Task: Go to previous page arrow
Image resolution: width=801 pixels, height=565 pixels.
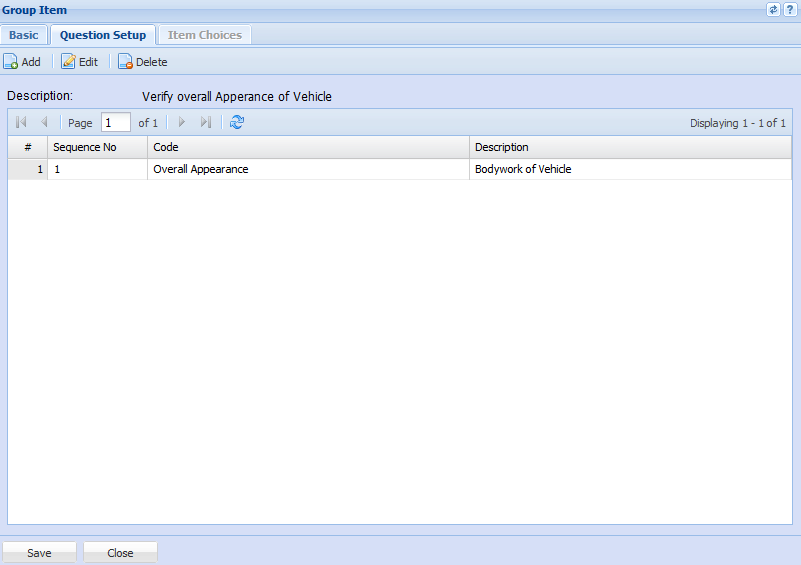Action: (x=44, y=123)
